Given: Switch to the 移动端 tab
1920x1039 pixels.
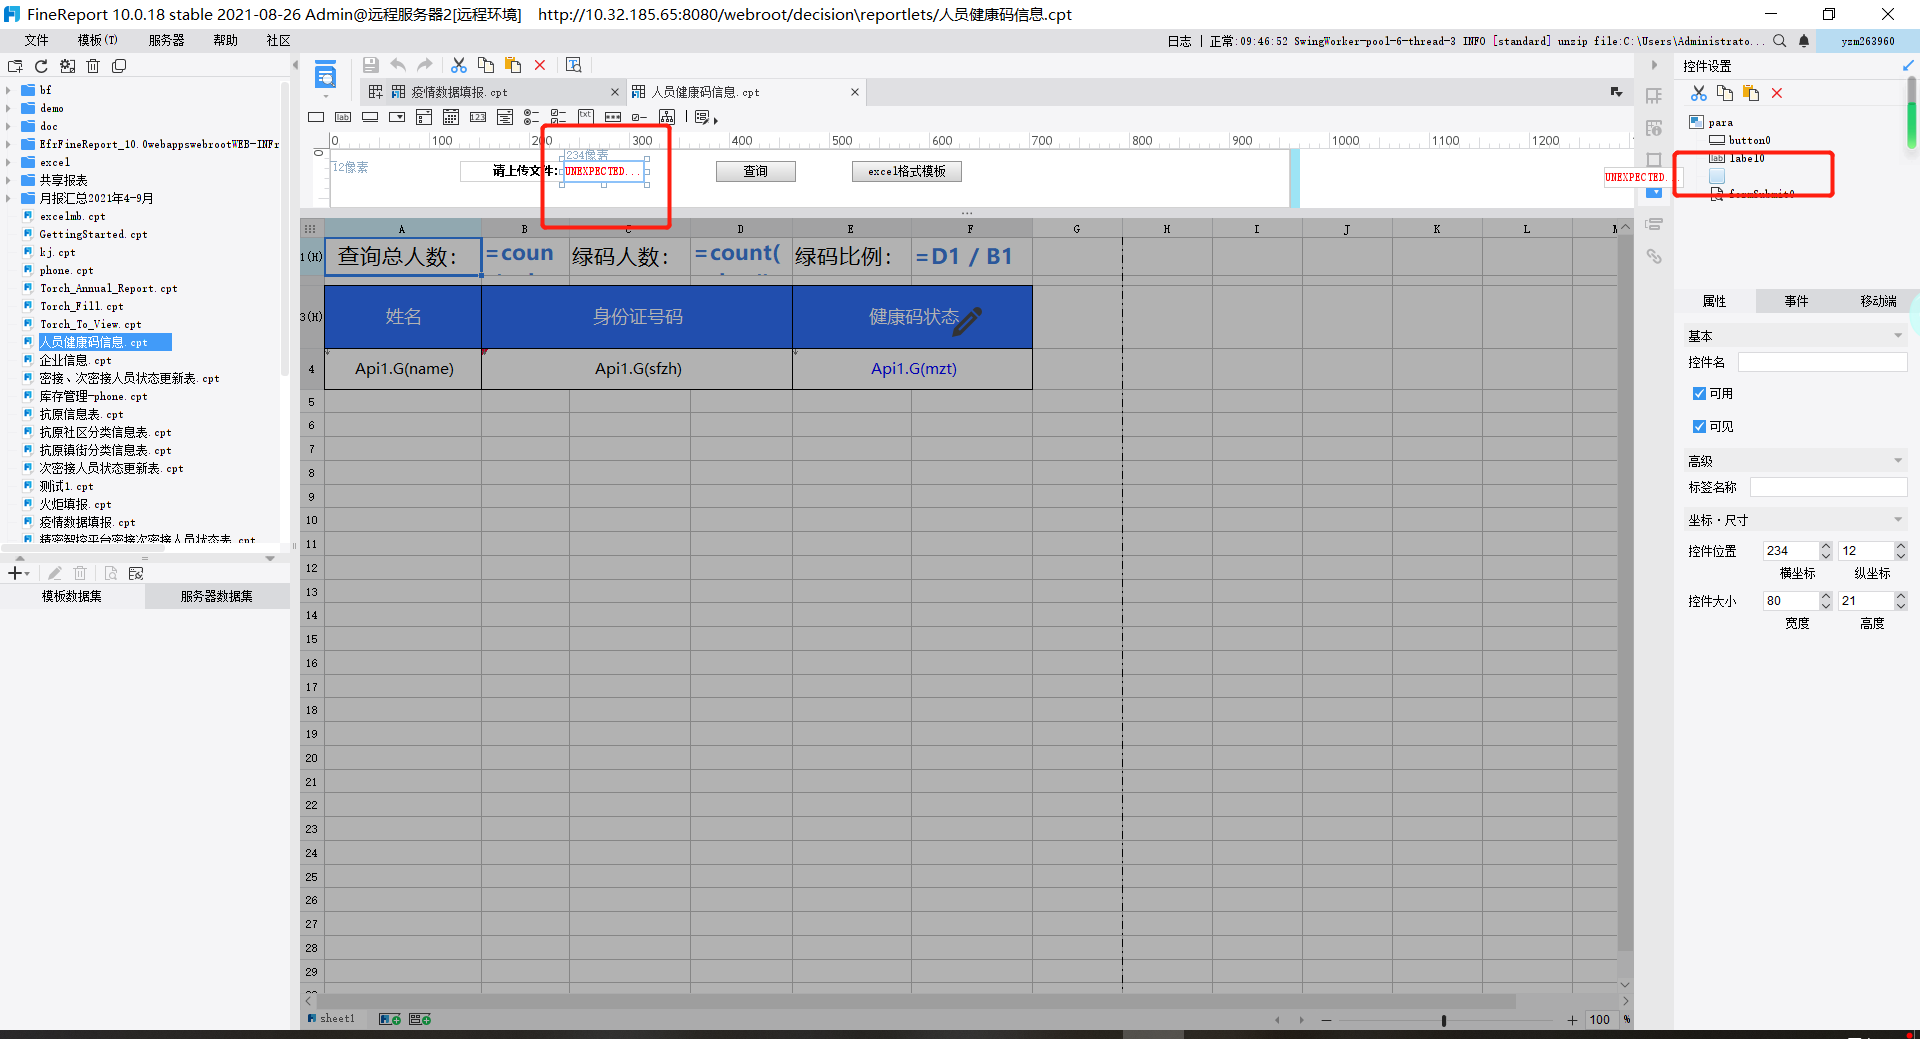Looking at the screenshot, I should 1878,301.
